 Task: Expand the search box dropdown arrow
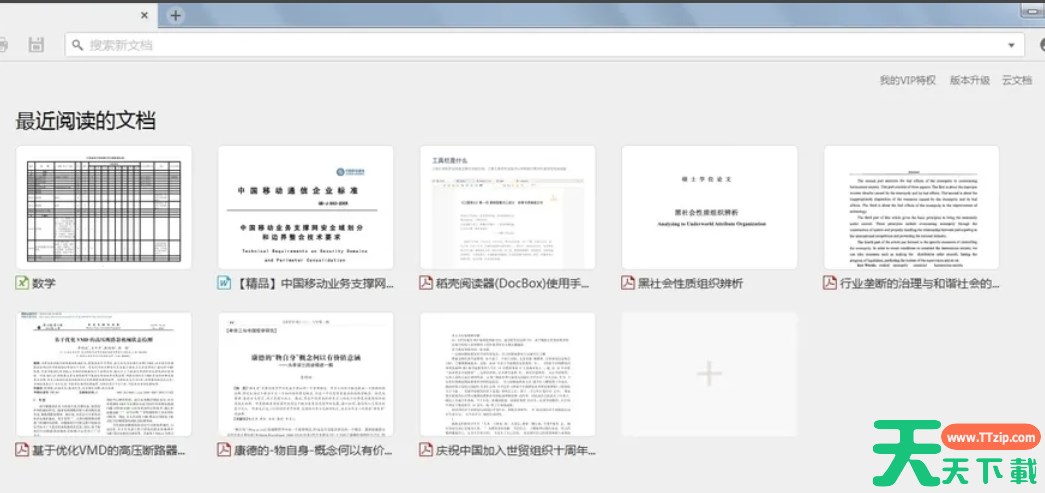[x=1012, y=45]
